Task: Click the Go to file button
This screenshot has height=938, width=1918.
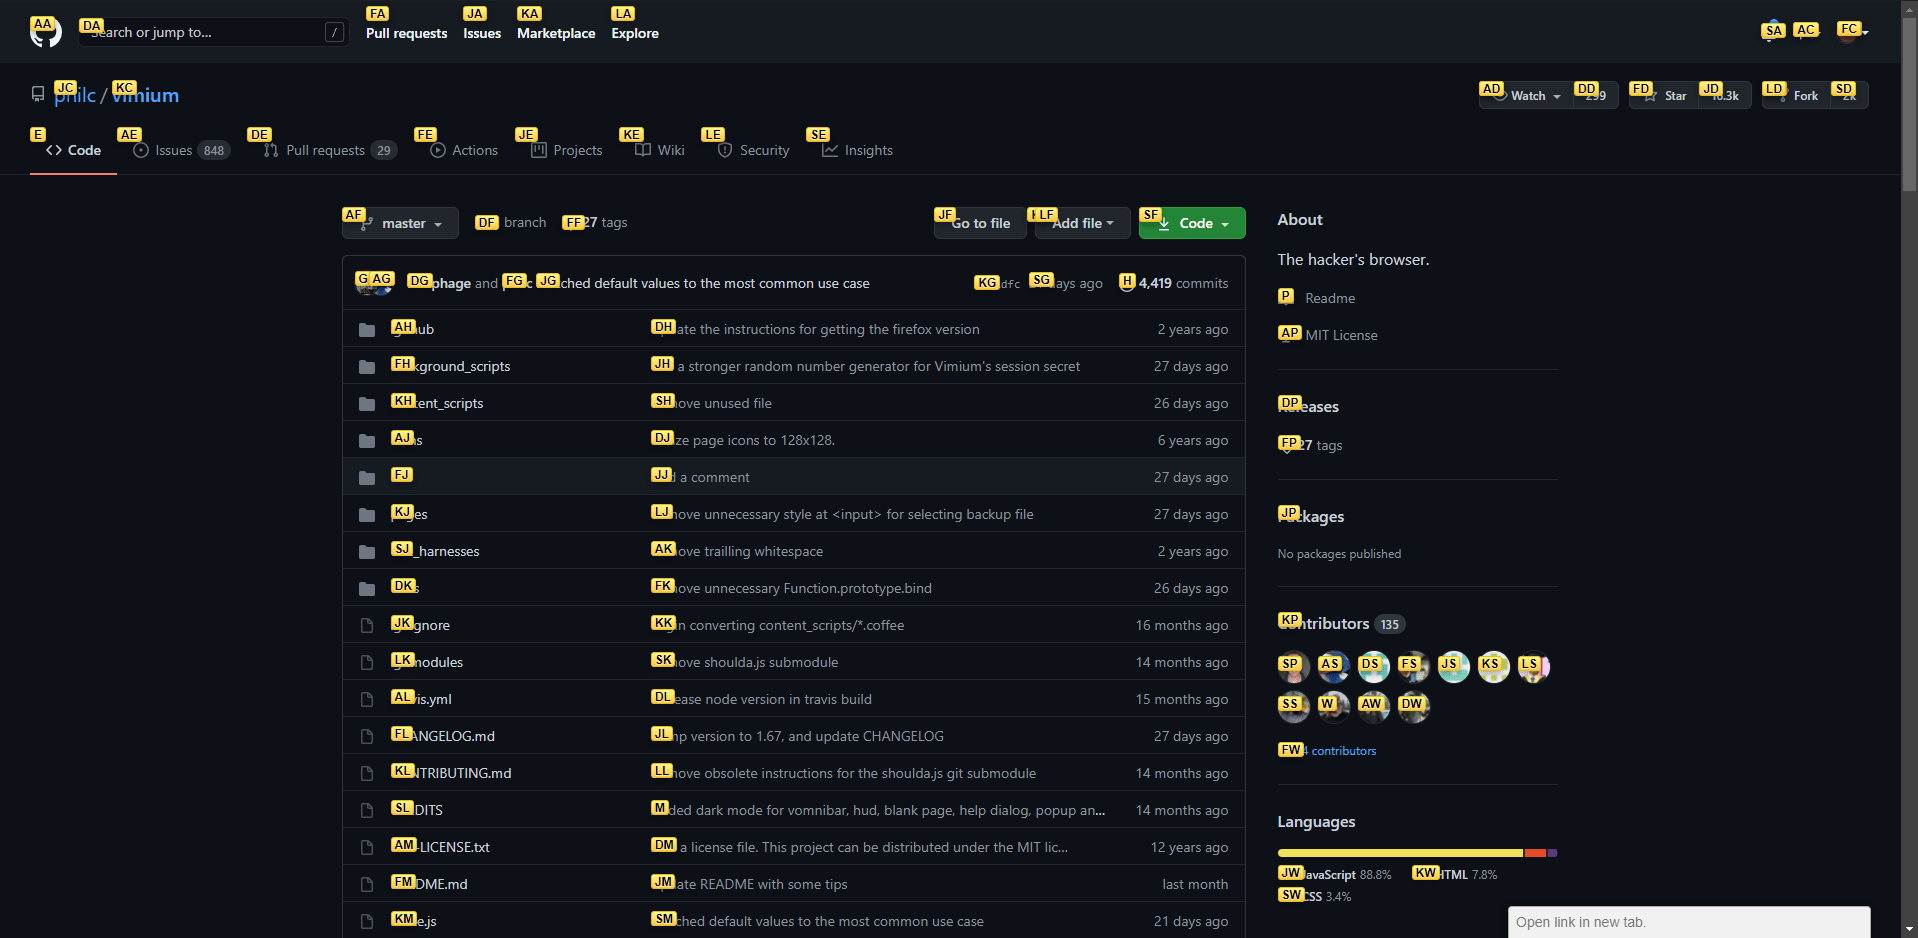Action: pos(980,223)
